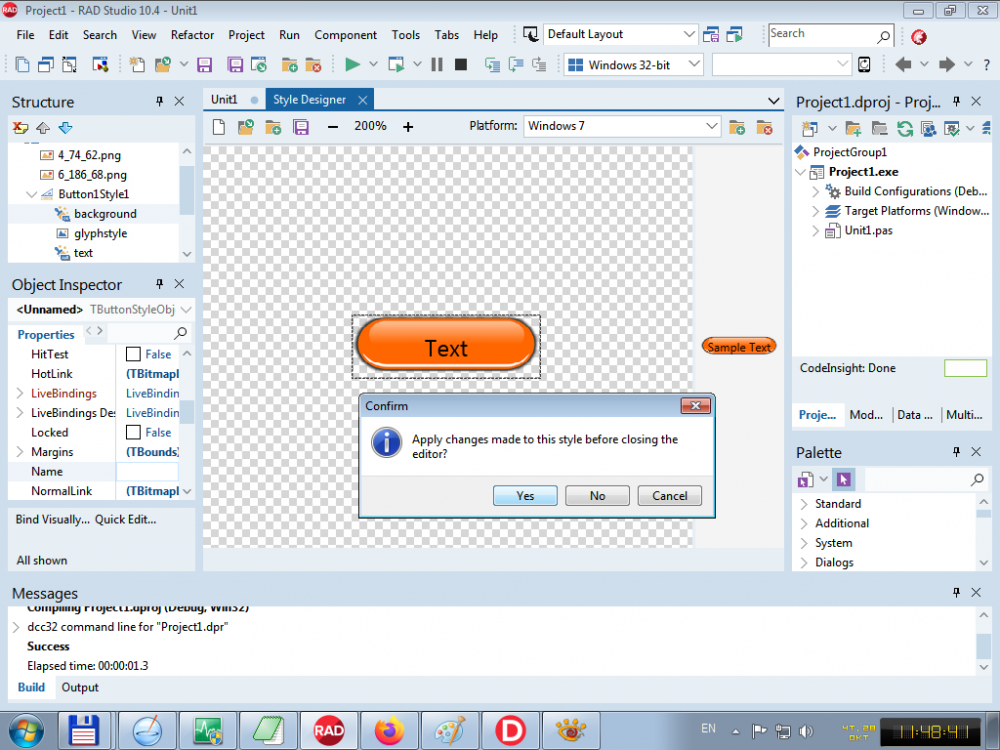
Task: Expand the Standard palette category
Action: pos(804,504)
